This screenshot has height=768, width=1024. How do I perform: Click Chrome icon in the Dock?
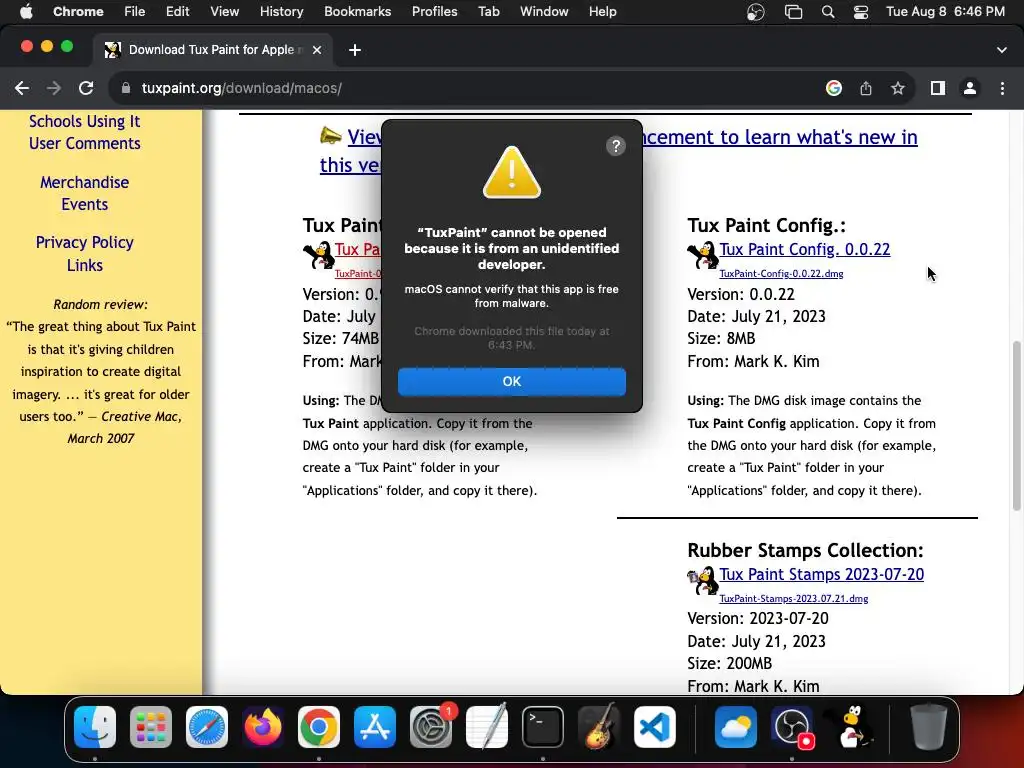(319, 727)
